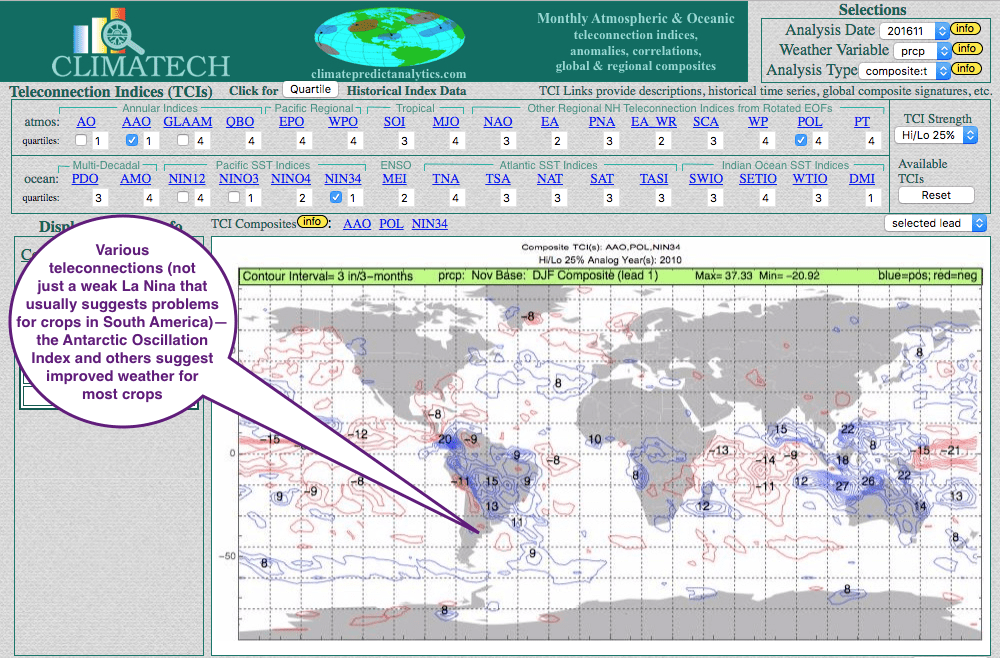
Task: Open the selected lead dropdown
Action: coord(936,223)
